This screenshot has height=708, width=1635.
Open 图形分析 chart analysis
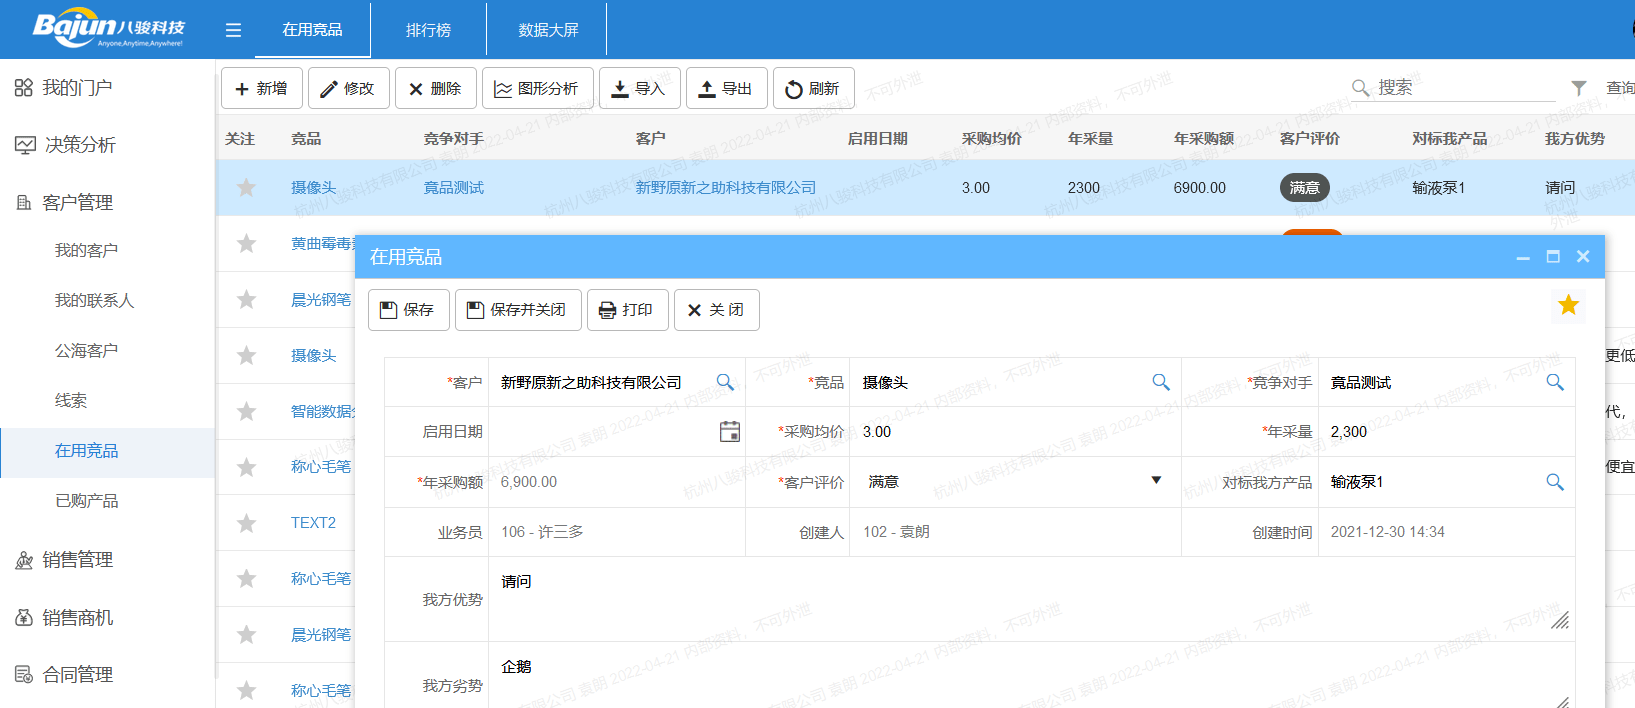(537, 89)
